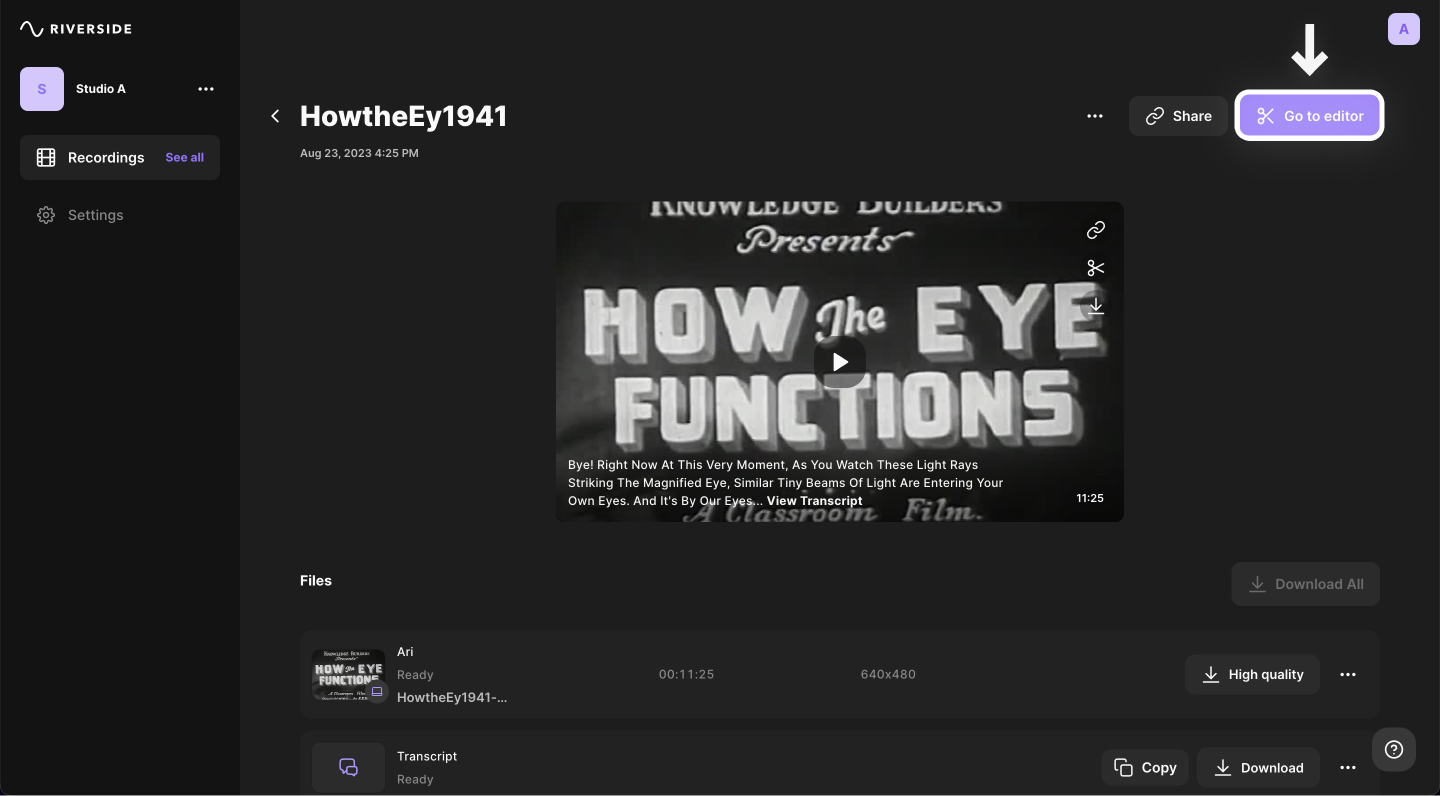The width and height of the screenshot is (1440, 796).
Task: Click the Aug 23, 2023 4:25 PM date
Action: pos(359,153)
